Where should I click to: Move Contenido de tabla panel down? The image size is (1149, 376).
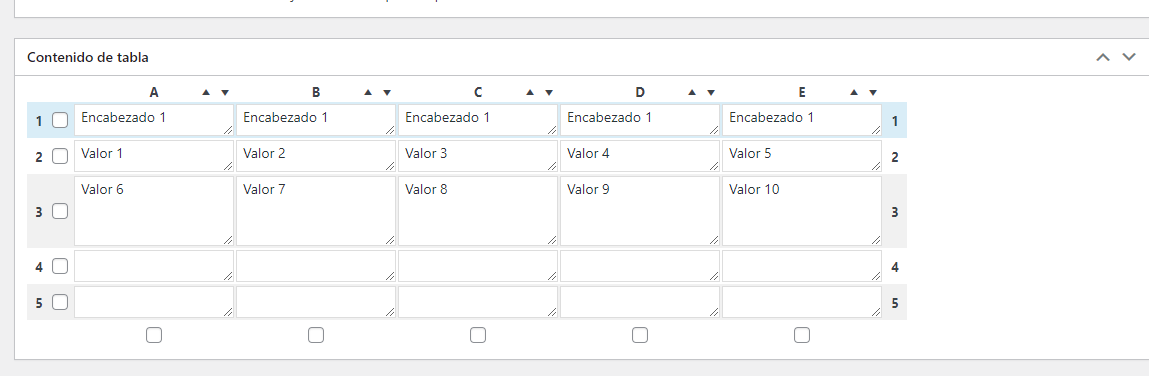click(1129, 57)
